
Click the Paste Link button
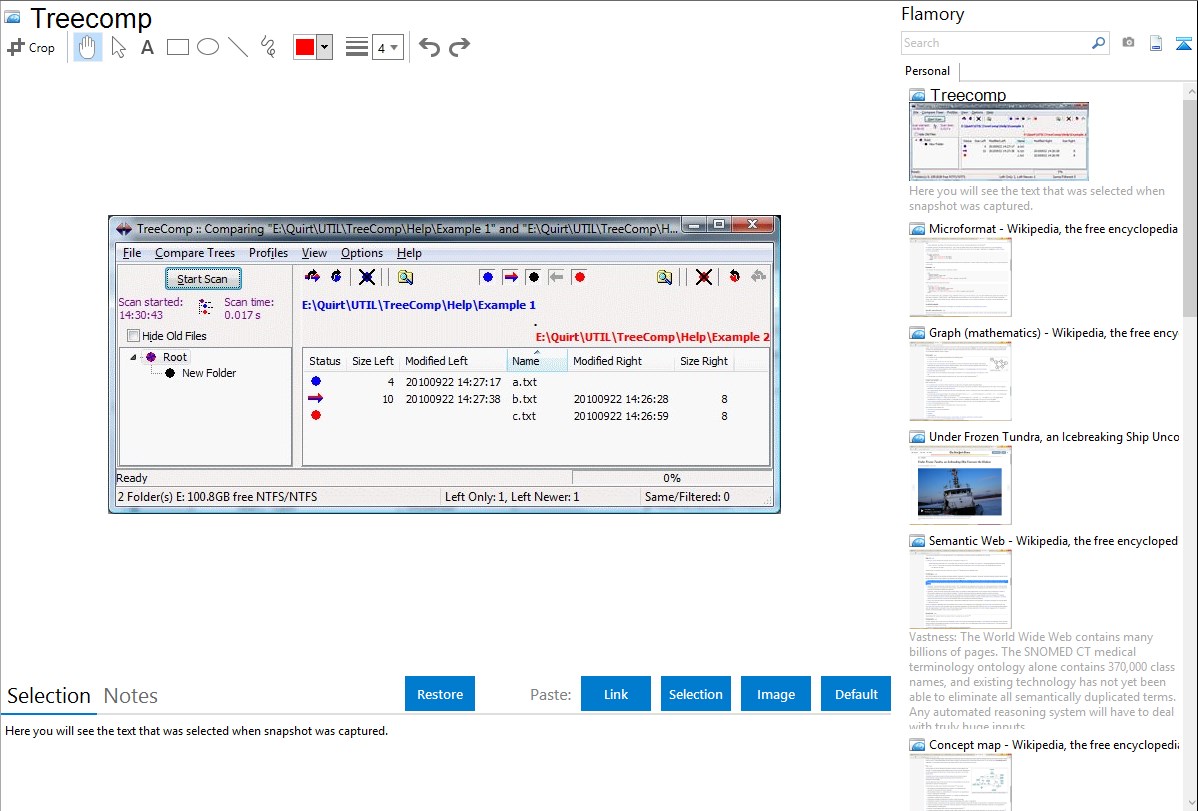(x=616, y=694)
